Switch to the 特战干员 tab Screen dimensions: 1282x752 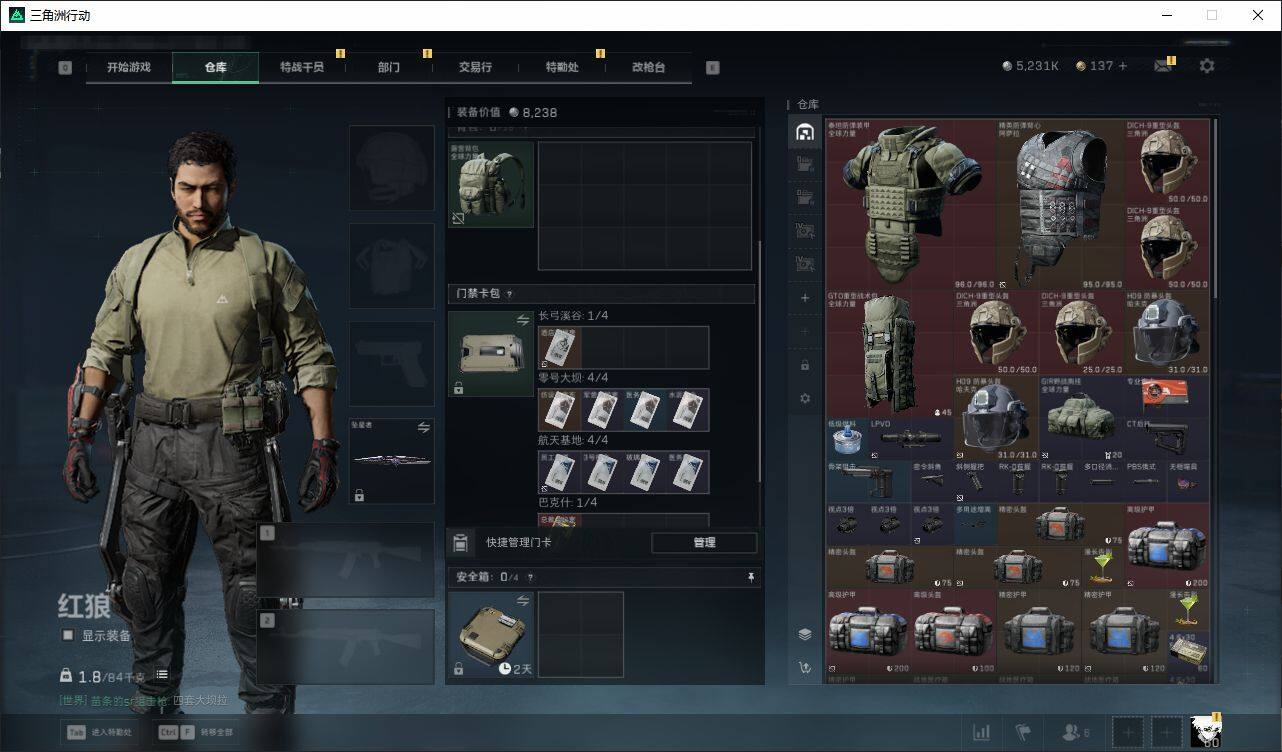[302, 67]
